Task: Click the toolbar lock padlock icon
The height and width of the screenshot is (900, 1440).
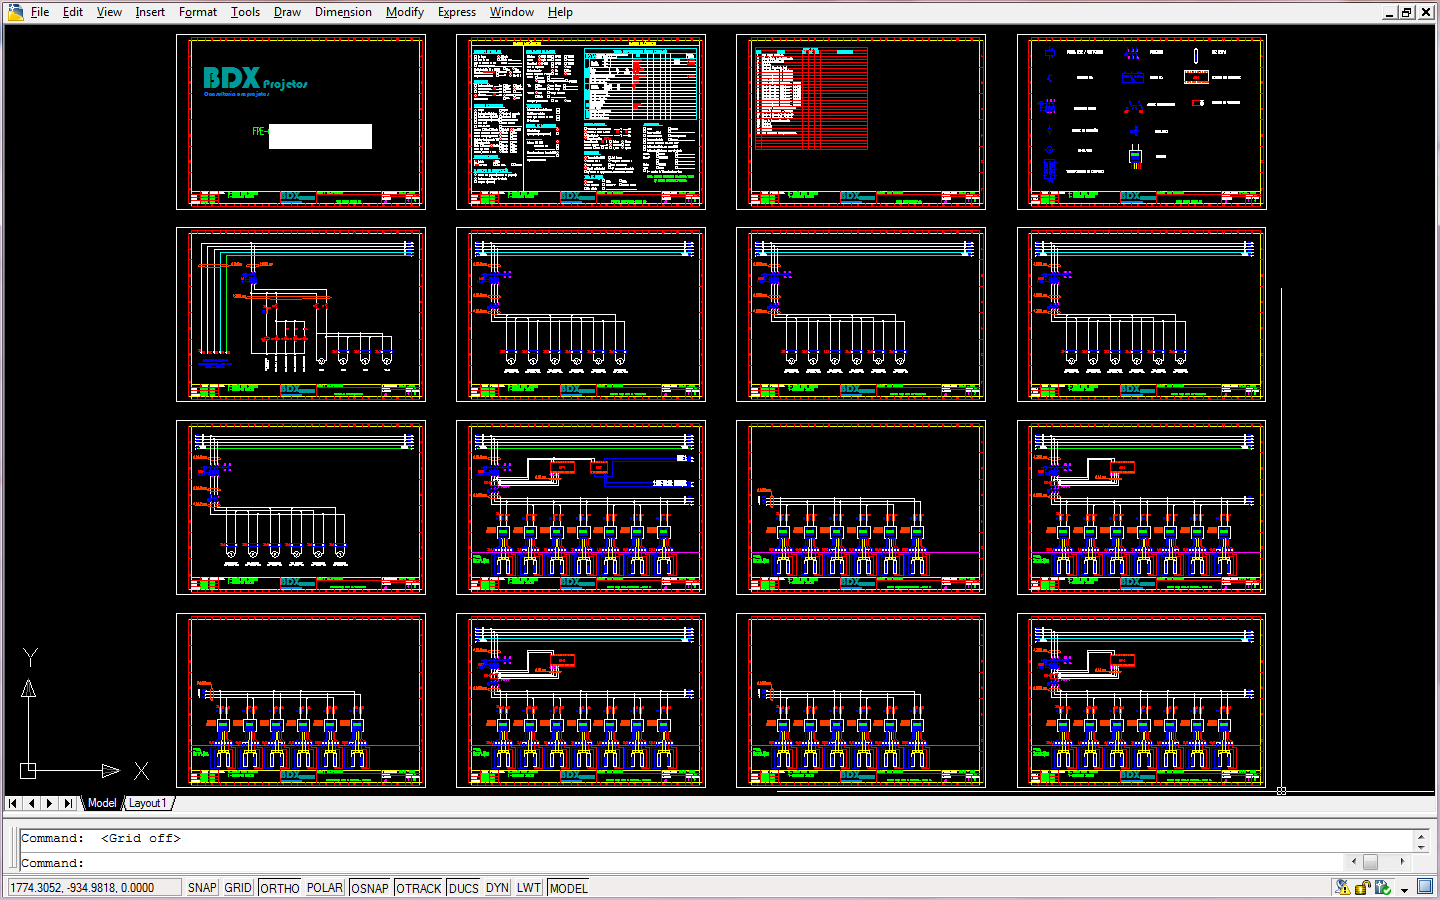Action: tap(1362, 887)
